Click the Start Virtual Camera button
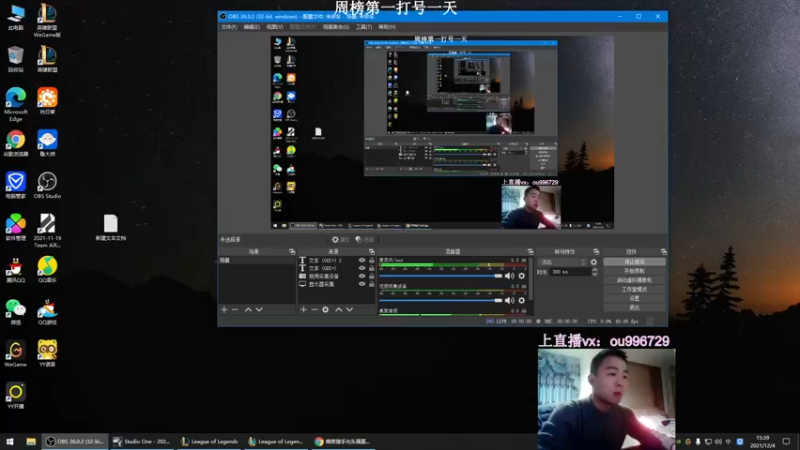The height and width of the screenshot is (450, 800). tap(634, 280)
